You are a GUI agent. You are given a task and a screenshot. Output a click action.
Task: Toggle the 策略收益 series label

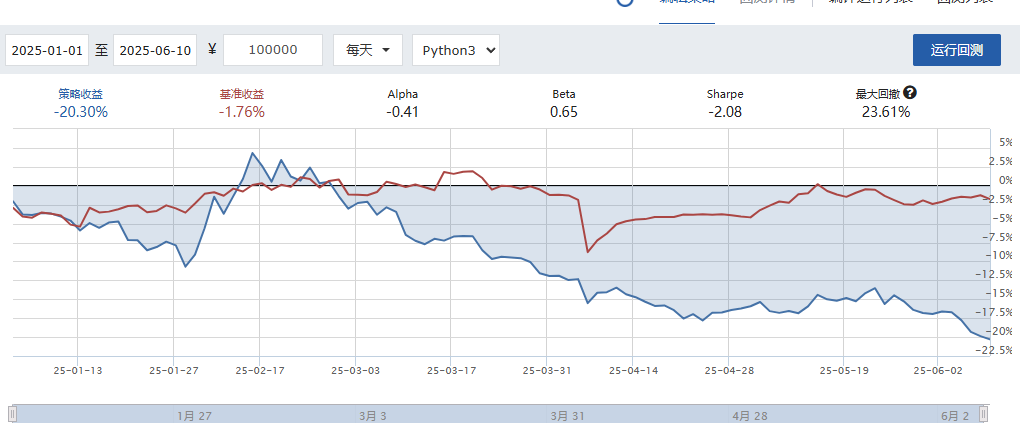click(x=80, y=94)
